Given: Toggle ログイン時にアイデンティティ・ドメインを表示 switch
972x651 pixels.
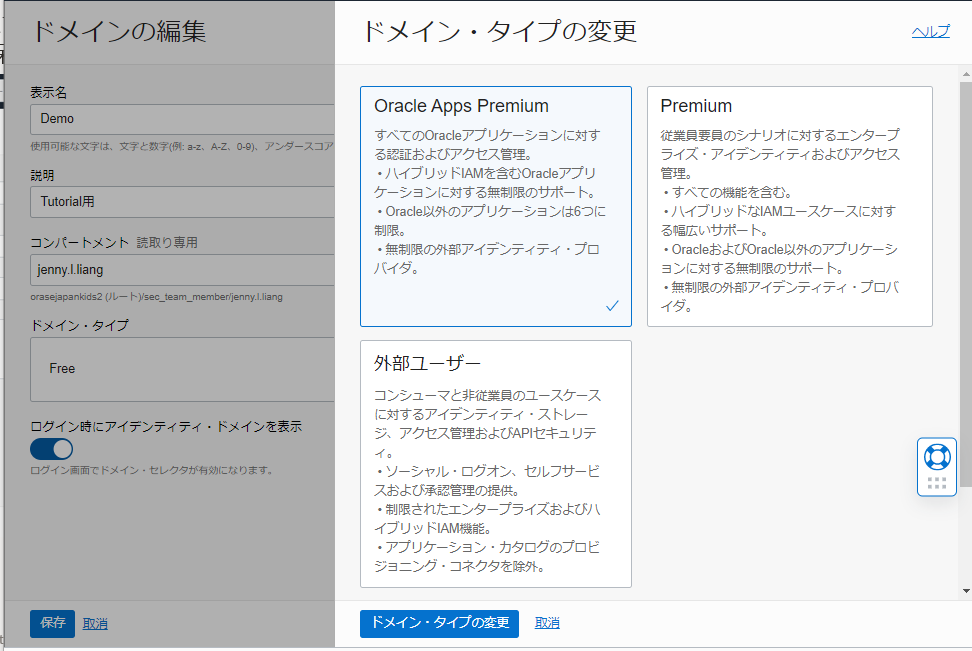Looking at the screenshot, I should click(52, 449).
